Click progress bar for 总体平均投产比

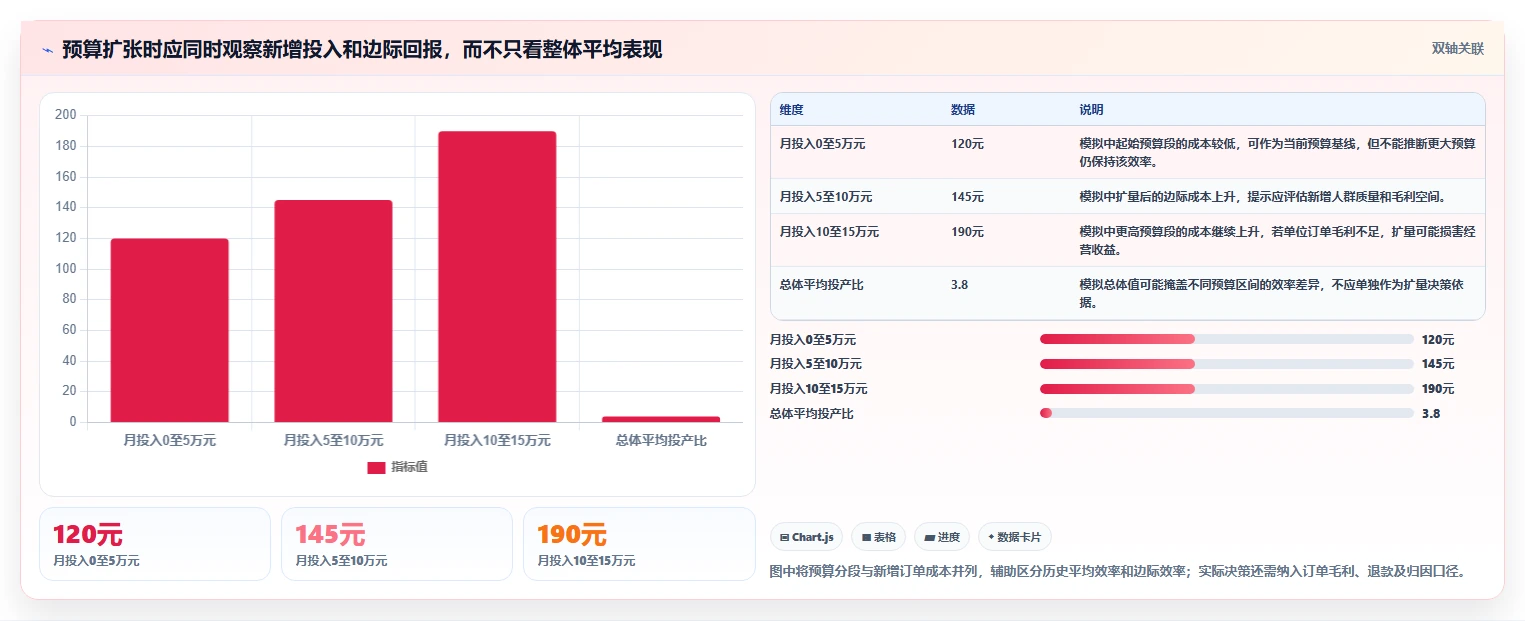[1226, 413]
